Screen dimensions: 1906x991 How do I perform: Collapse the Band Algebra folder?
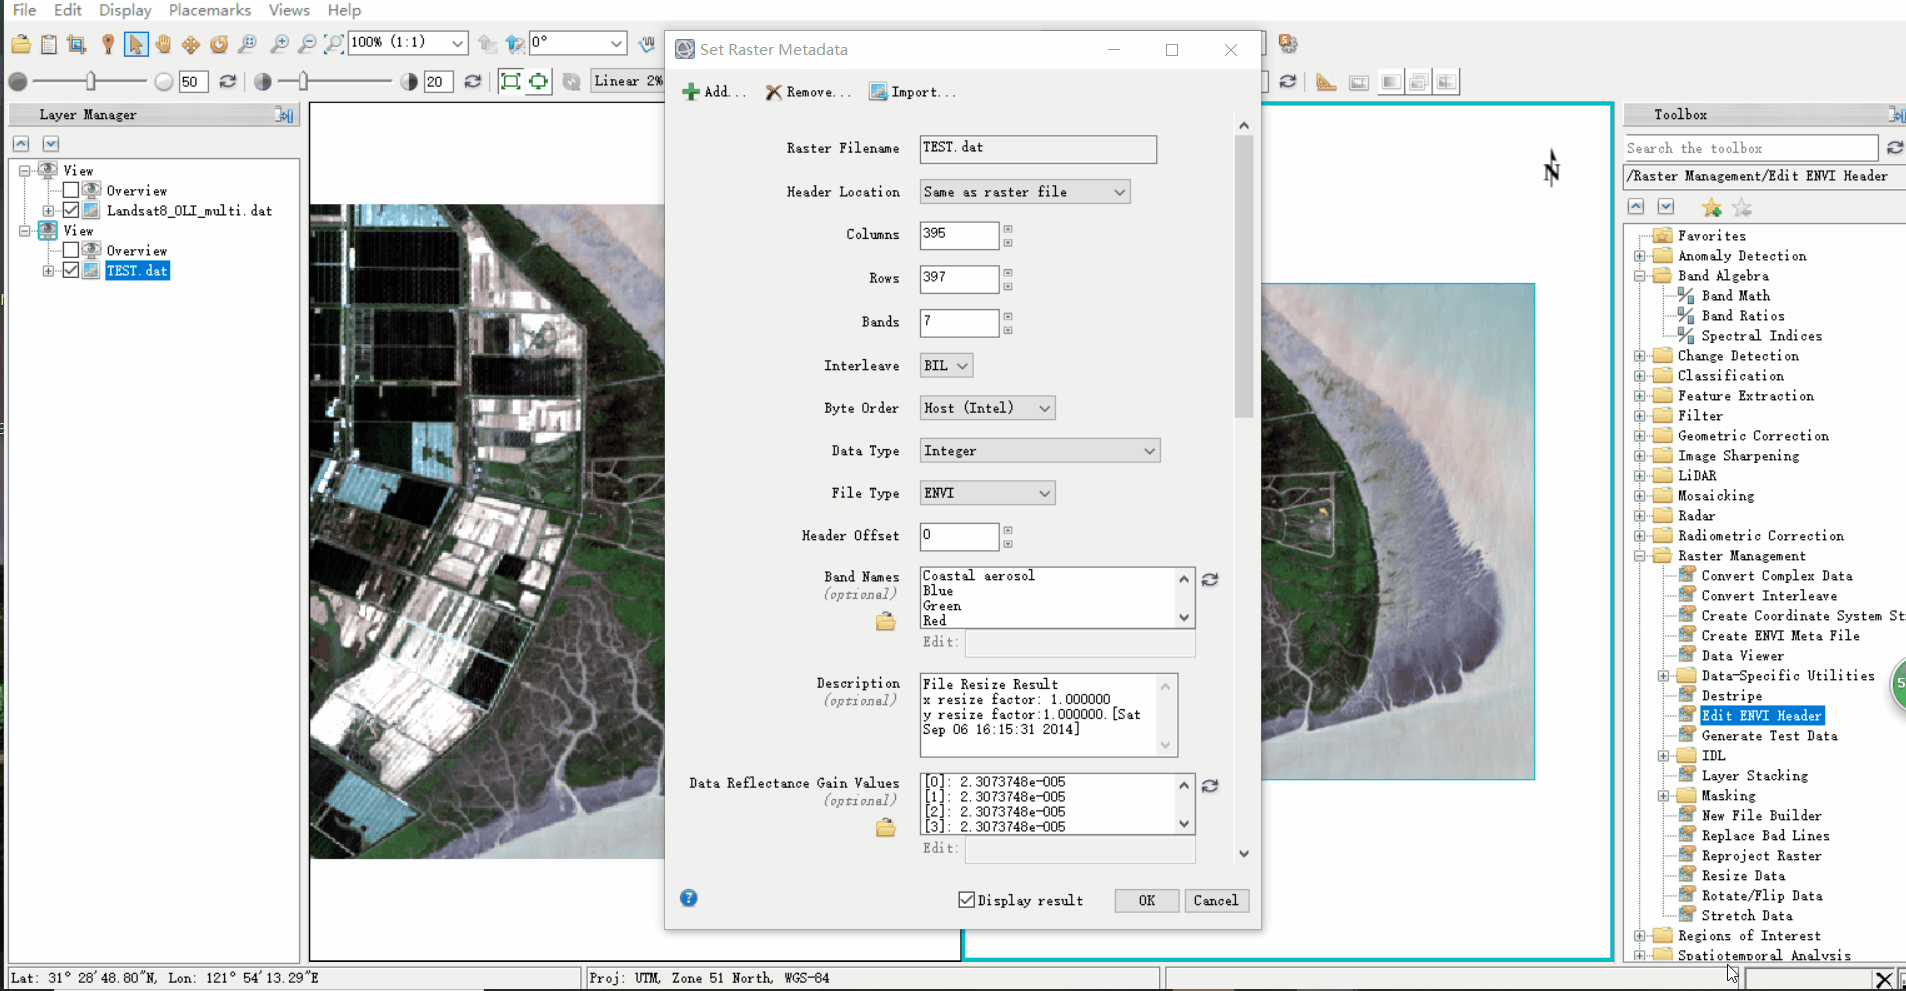pos(1640,276)
